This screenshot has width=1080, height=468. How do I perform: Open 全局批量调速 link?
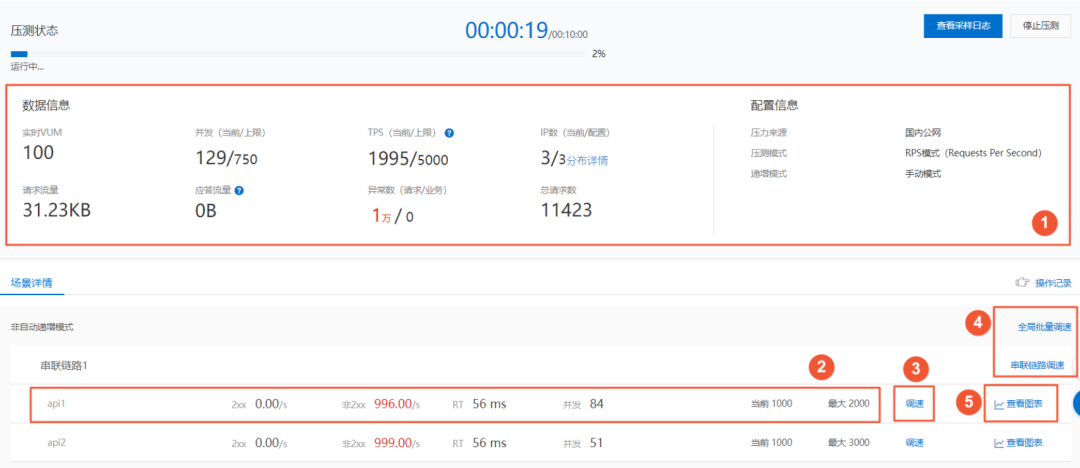click(1044, 327)
